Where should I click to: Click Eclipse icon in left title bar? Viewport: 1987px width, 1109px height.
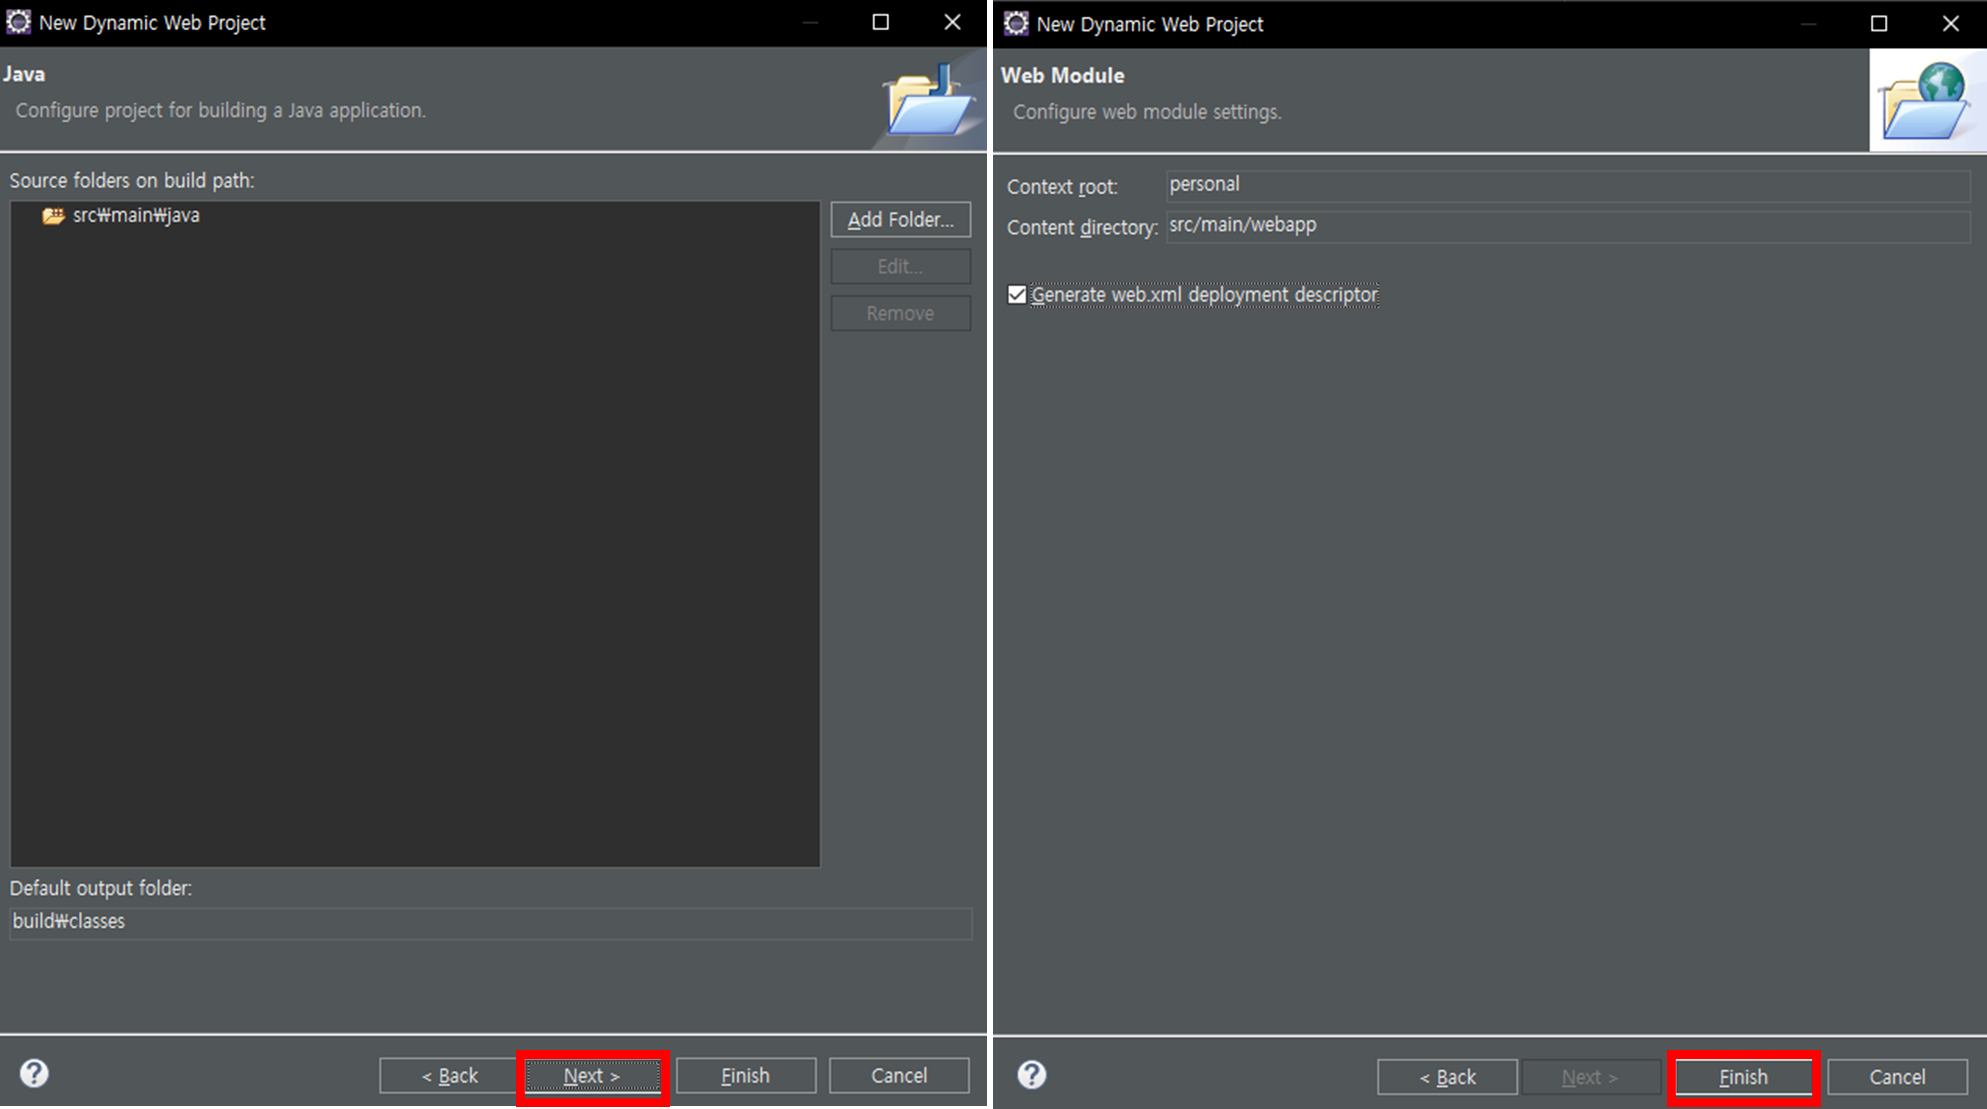pyautogui.click(x=18, y=22)
